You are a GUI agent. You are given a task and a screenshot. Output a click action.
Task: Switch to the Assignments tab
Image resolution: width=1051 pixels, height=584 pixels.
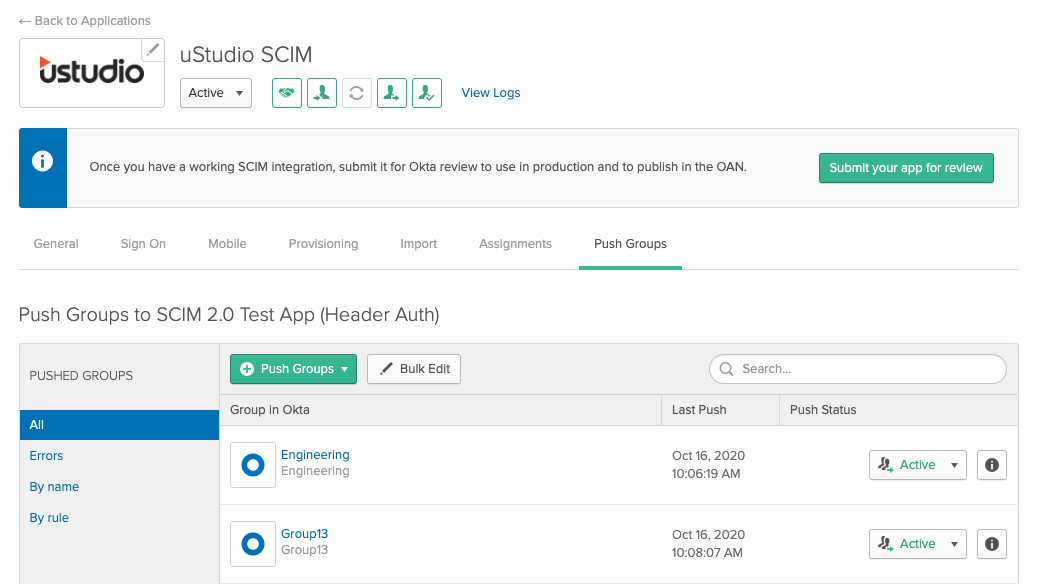(515, 244)
